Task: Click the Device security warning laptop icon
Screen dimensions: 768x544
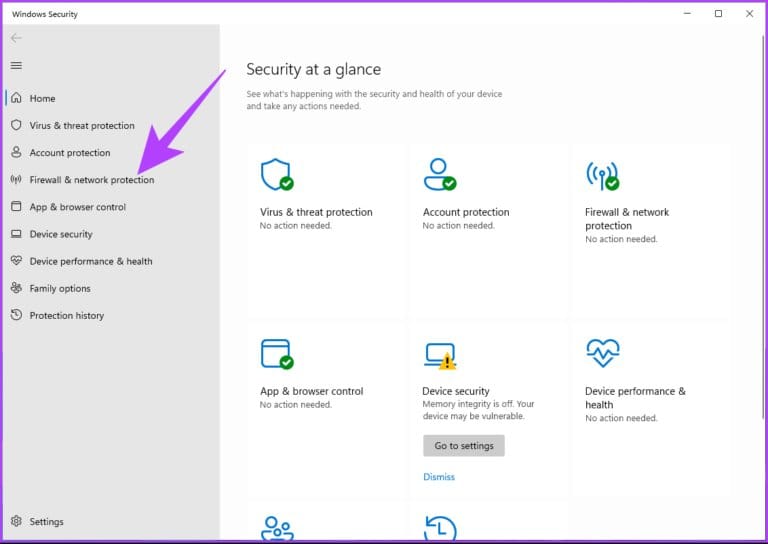Action: pyautogui.click(x=439, y=354)
